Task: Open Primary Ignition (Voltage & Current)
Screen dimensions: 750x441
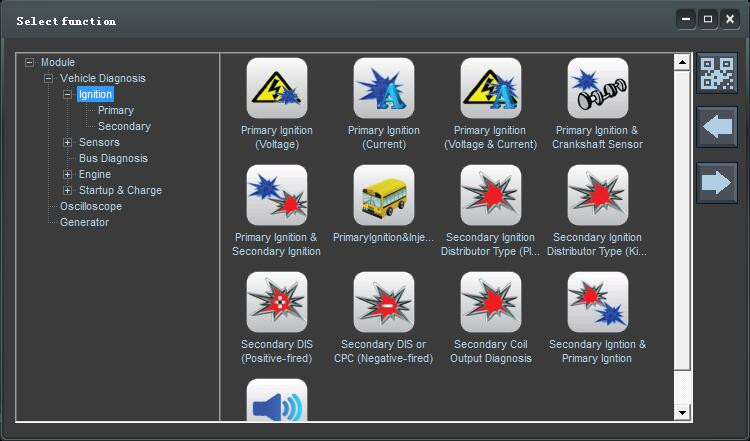Action: 491,88
